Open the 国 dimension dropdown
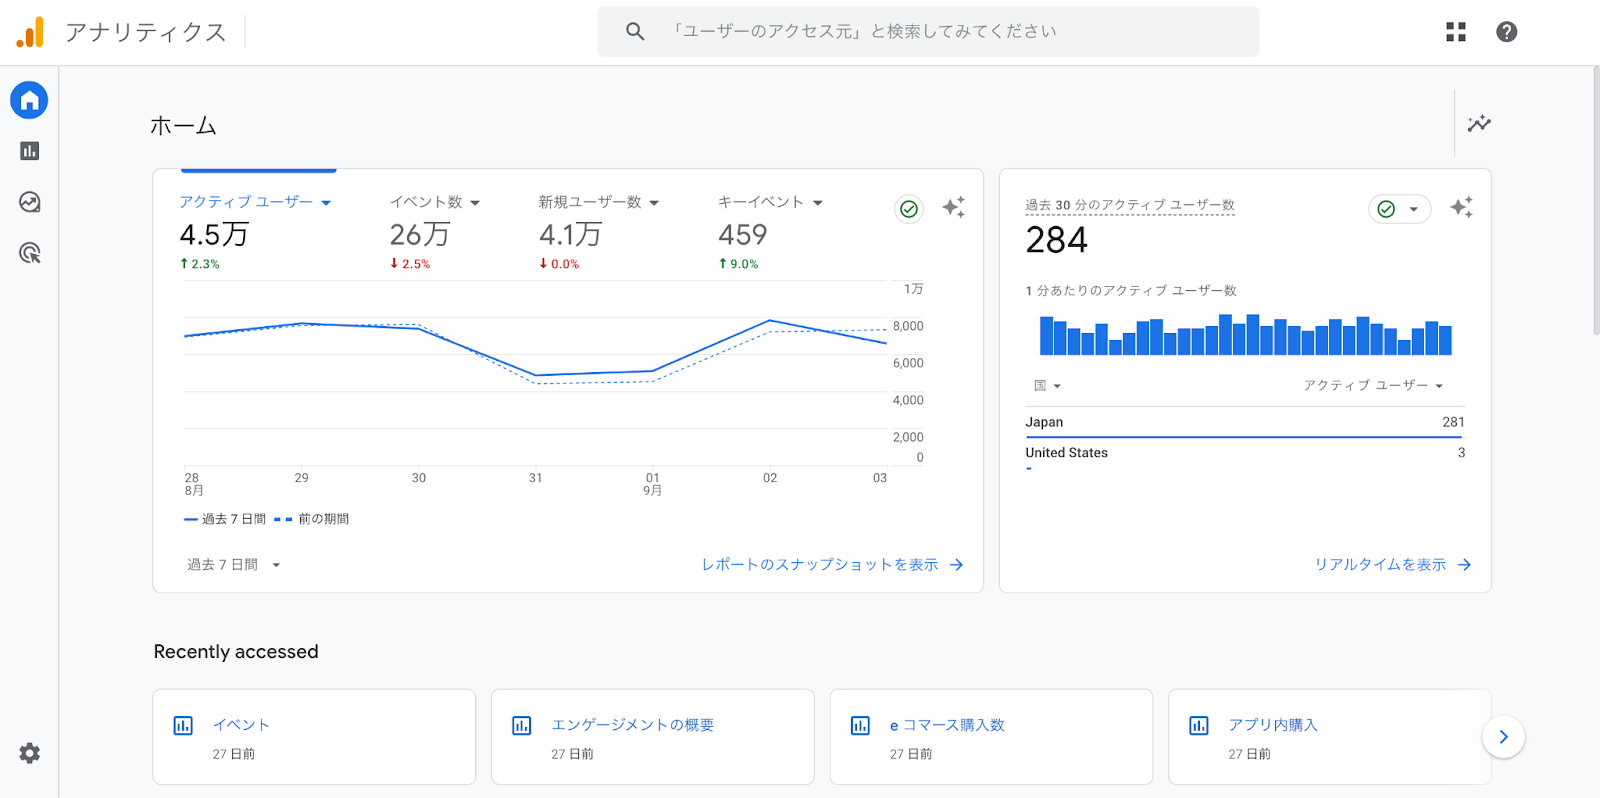 tap(1047, 386)
